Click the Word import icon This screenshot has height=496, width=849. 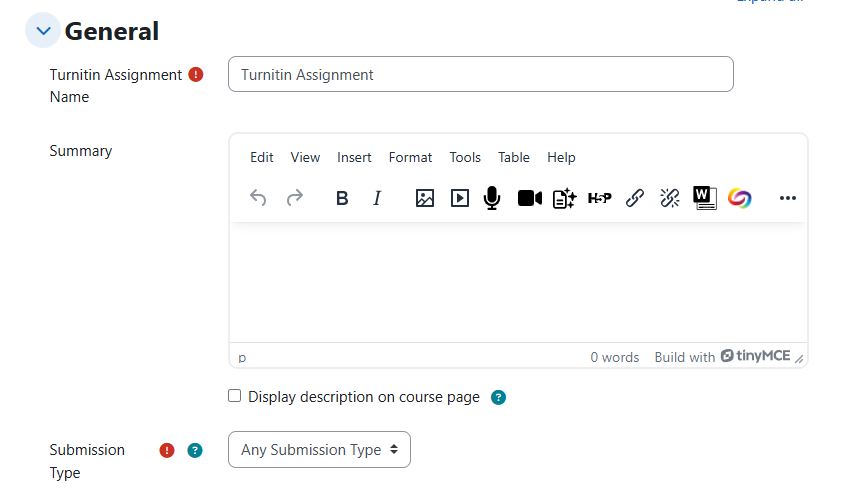(704, 198)
